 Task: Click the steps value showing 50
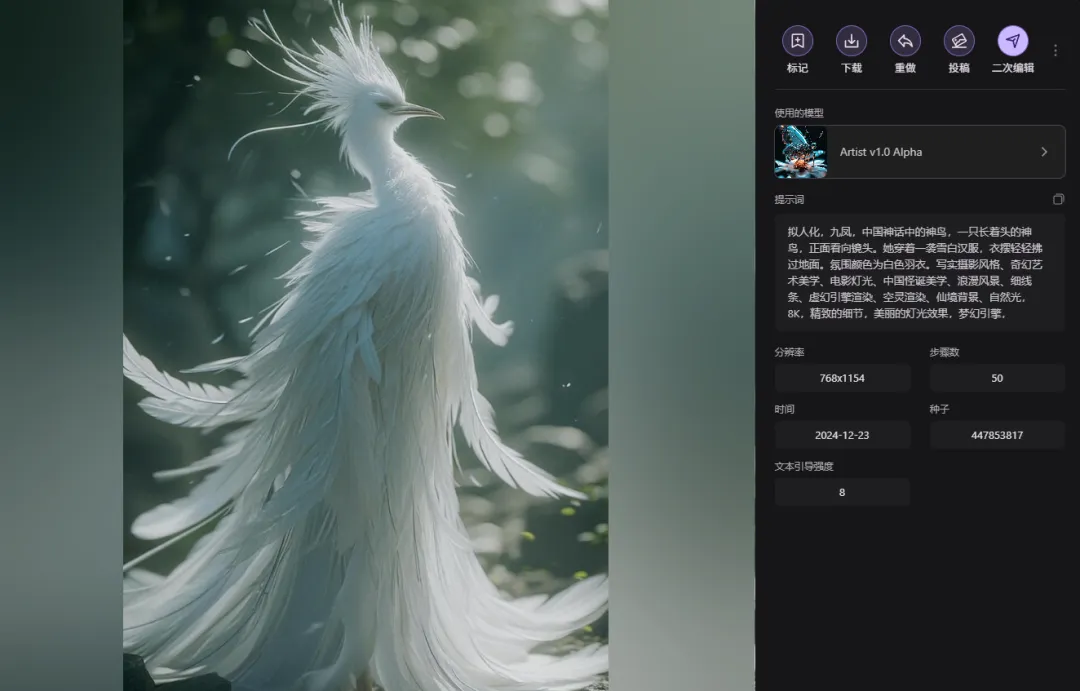pos(996,377)
